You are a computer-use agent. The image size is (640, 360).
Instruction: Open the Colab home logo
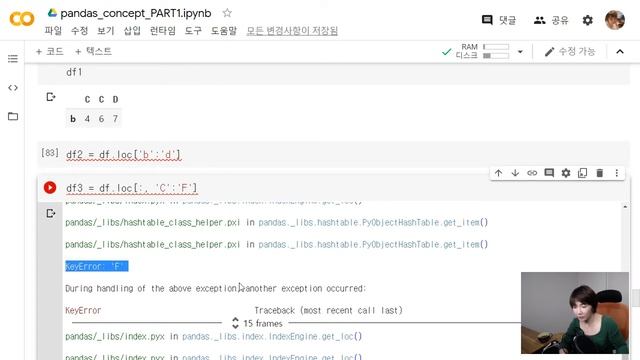pyautogui.click(x=22, y=19)
